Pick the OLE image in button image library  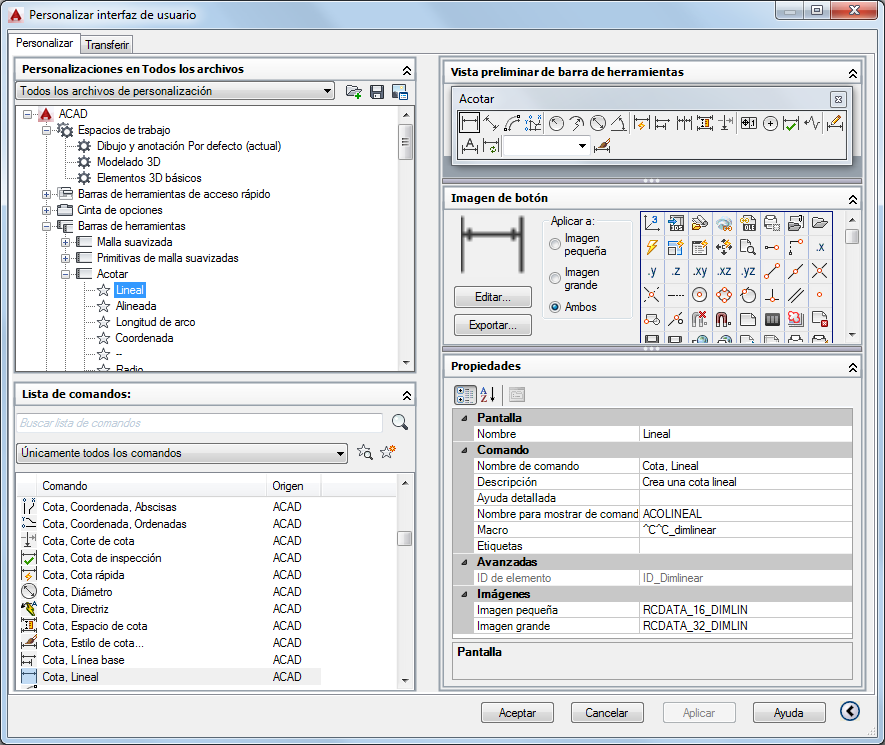[748, 223]
